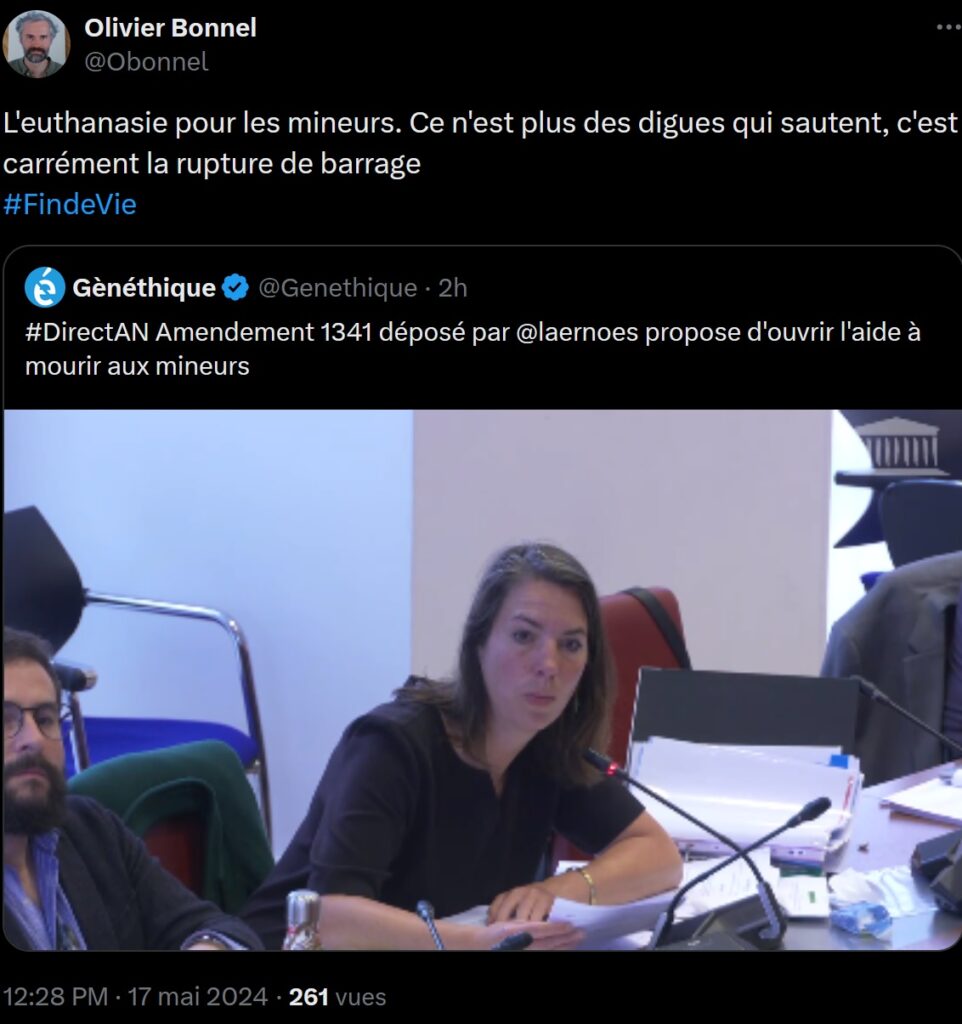The width and height of the screenshot is (962, 1024).
Task: Click the blue verified badge
Action: tap(235, 288)
